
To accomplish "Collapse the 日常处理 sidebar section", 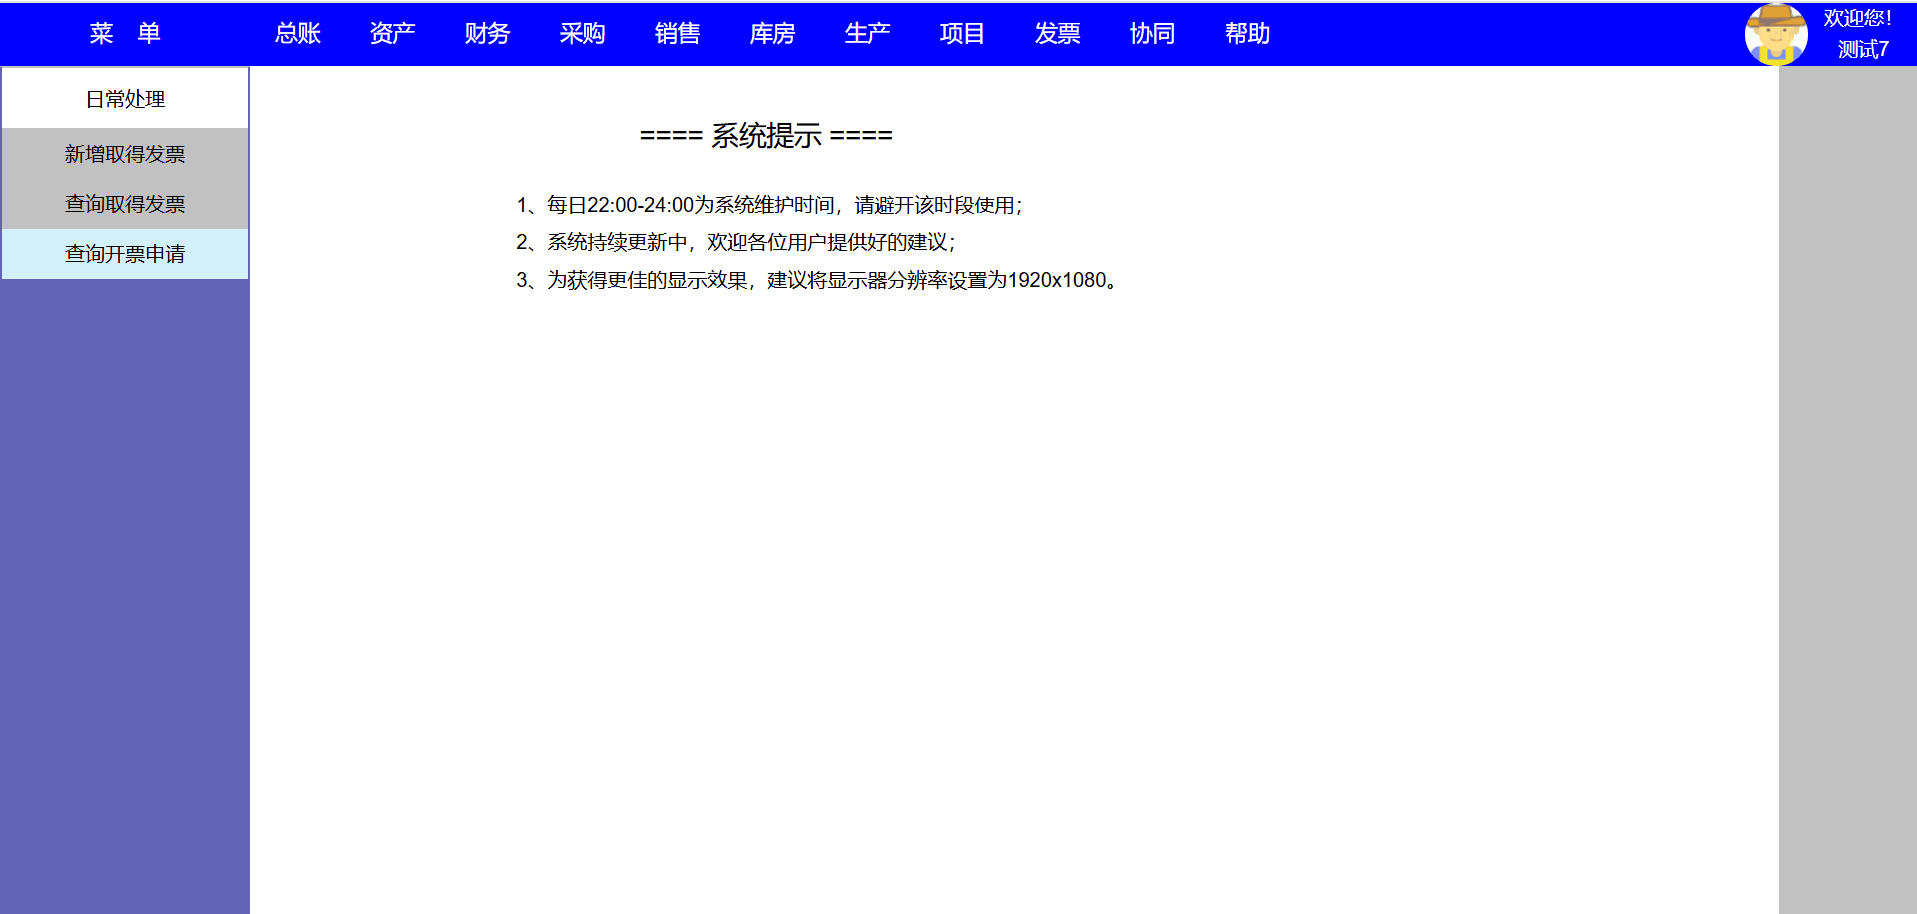I will [125, 99].
